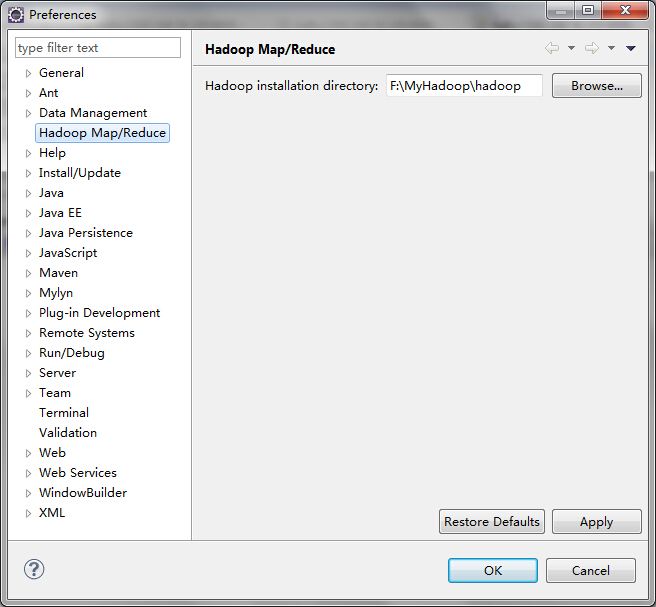Select General in the preferences tree
656x607 pixels.
tap(61, 73)
